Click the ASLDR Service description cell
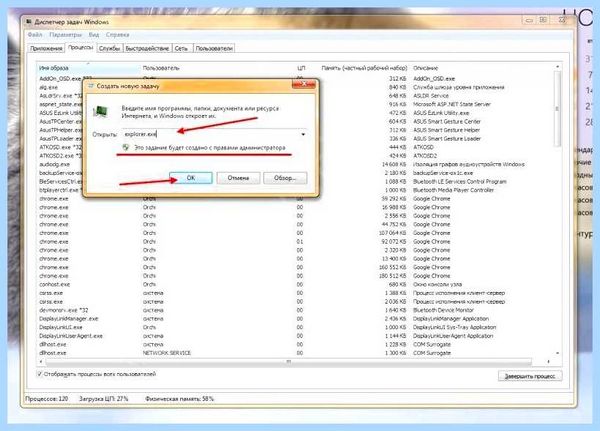The width and height of the screenshot is (600, 431). click(430, 96)
